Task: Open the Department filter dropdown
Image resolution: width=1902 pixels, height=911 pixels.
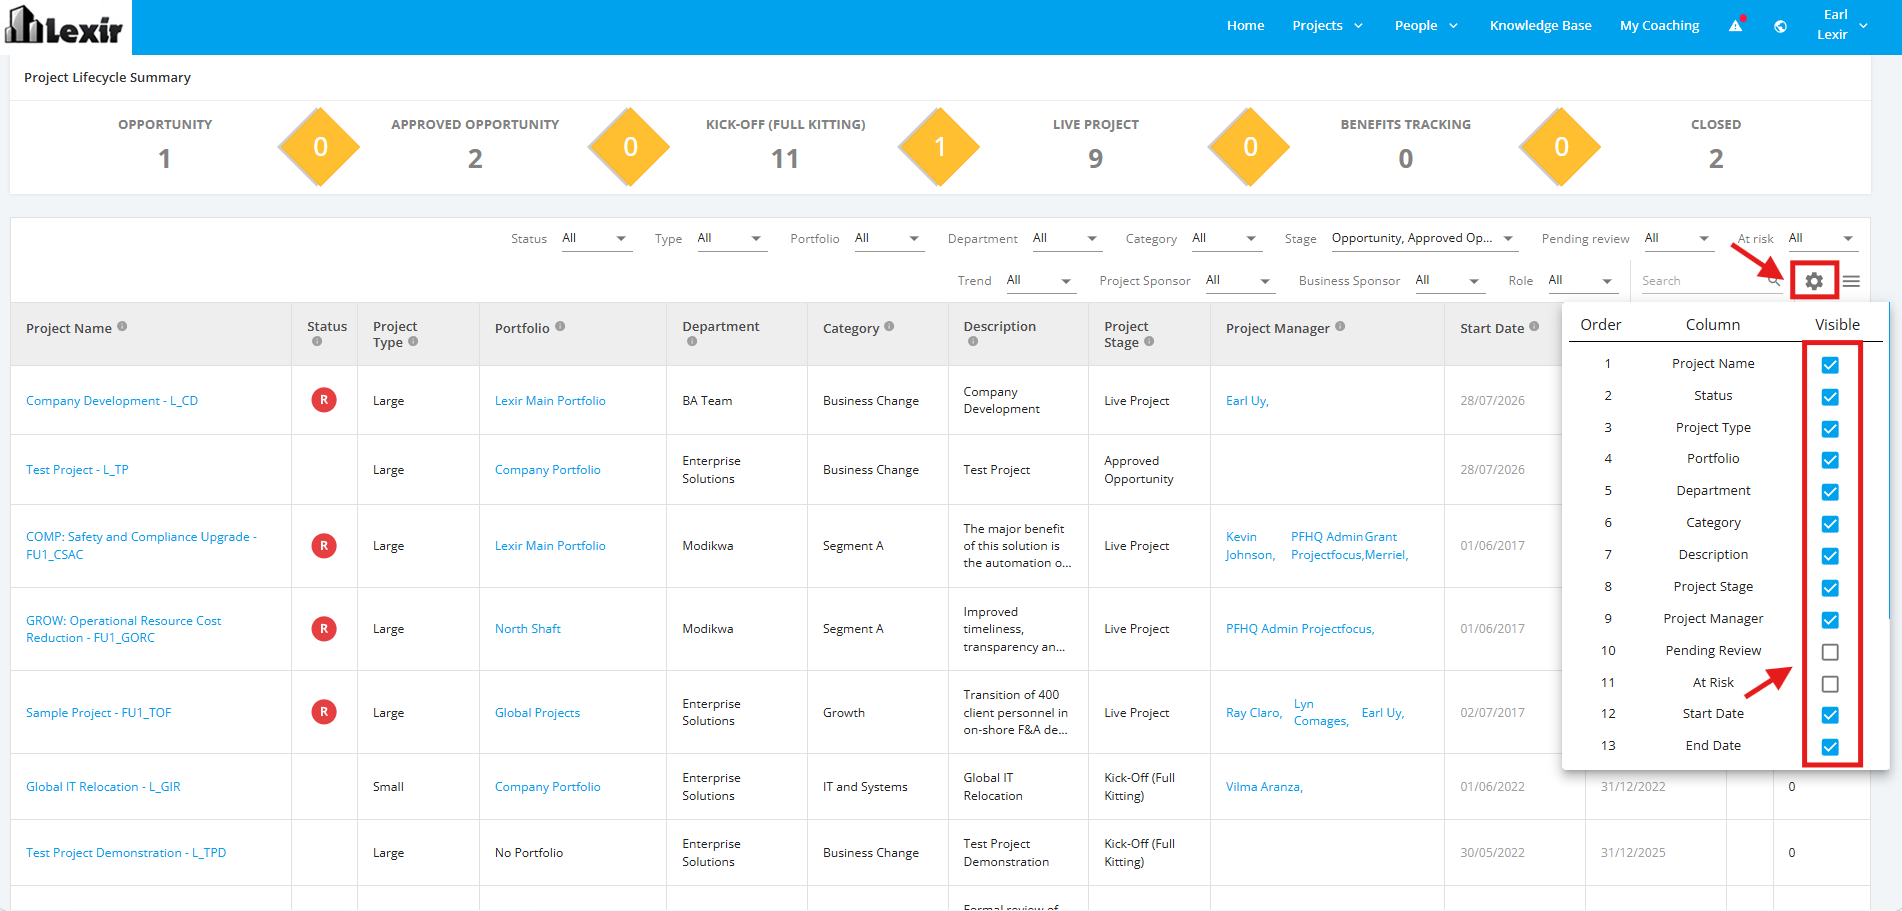Action: click(1065, 238)
